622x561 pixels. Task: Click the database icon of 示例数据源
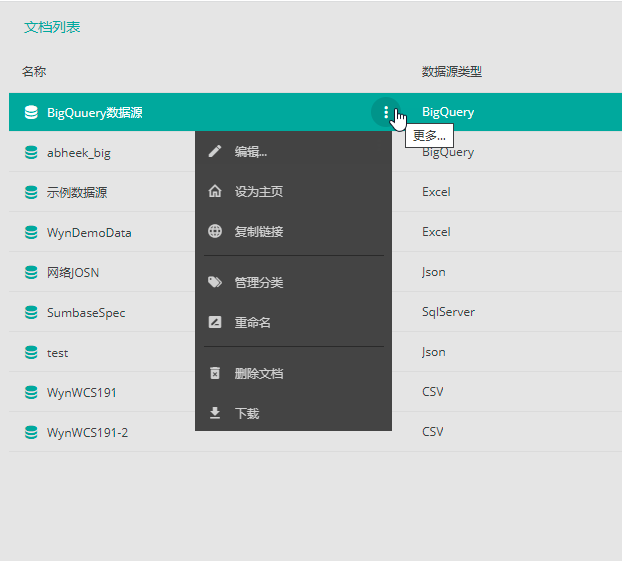point(31,192)
